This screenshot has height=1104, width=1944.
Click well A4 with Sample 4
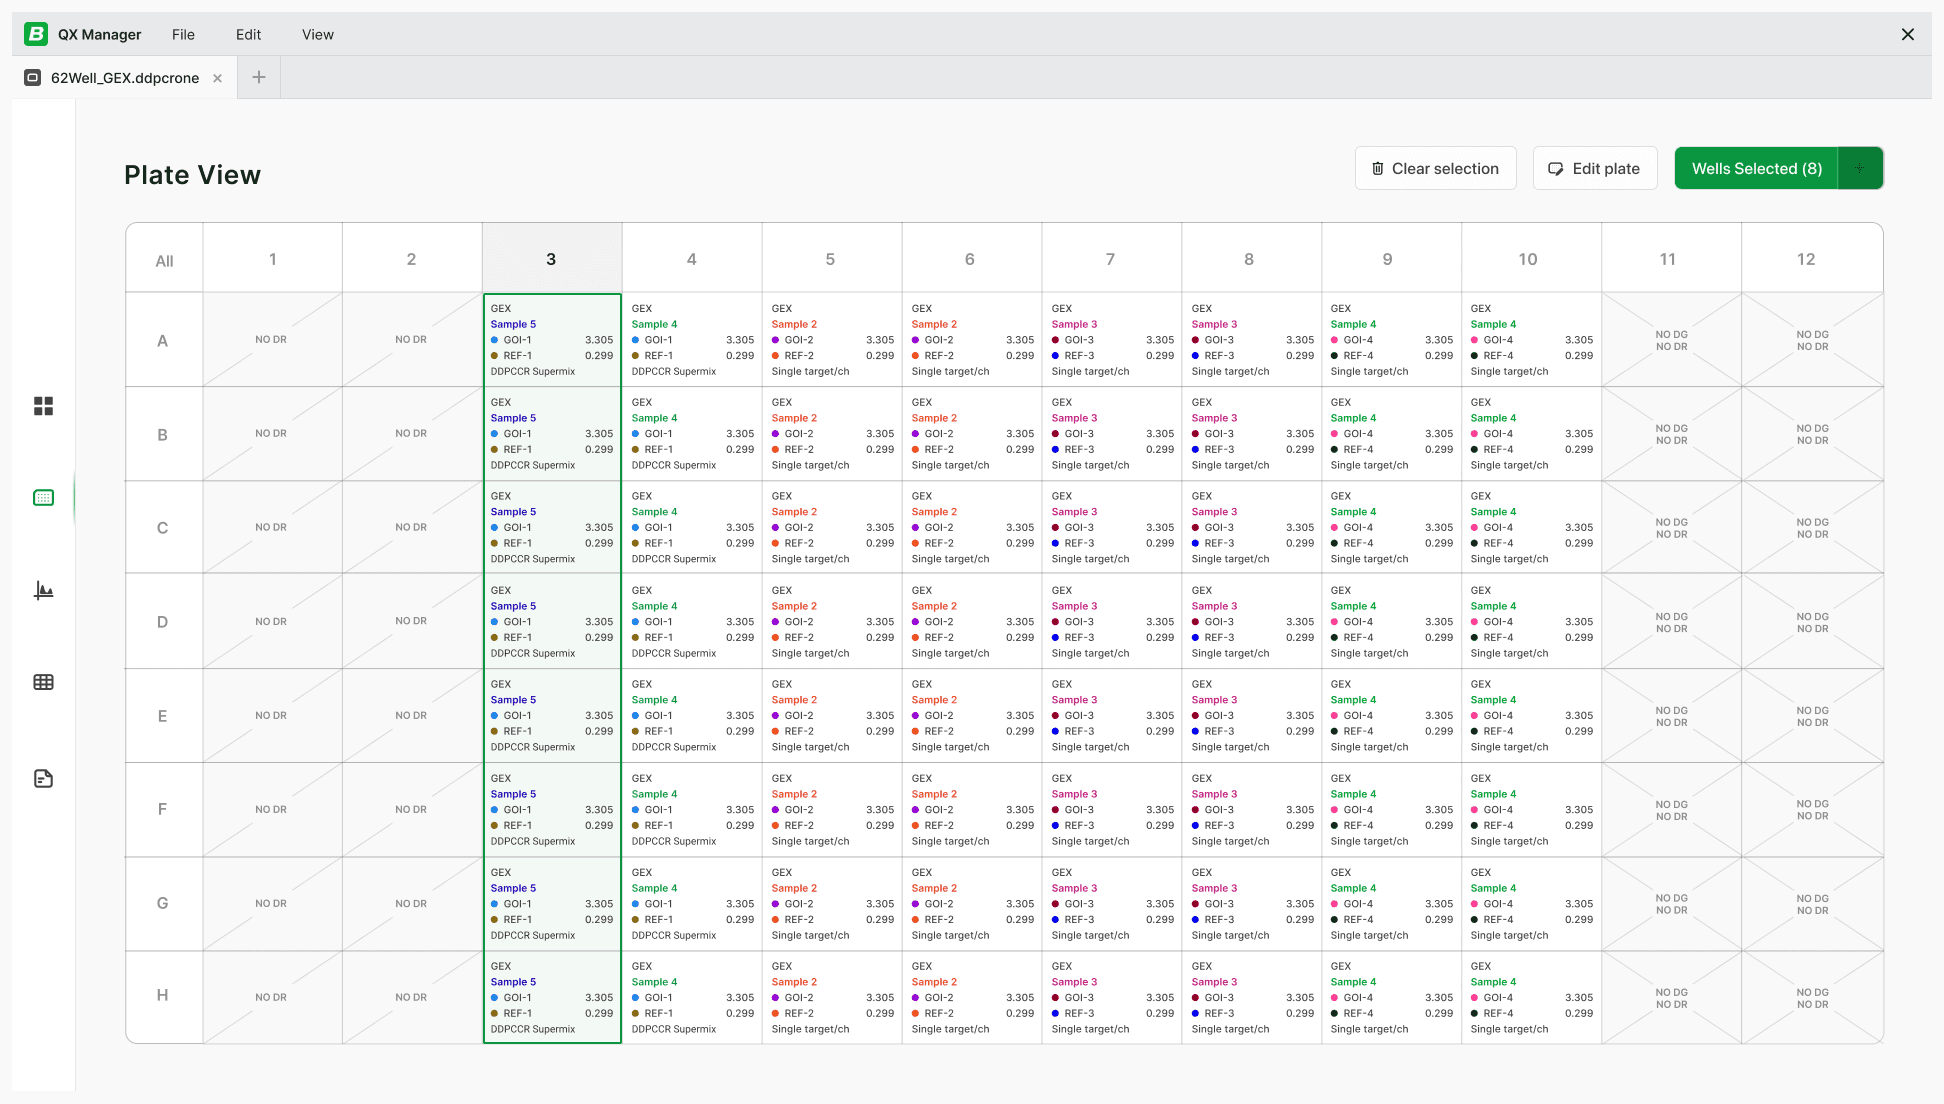coord(691,340)
